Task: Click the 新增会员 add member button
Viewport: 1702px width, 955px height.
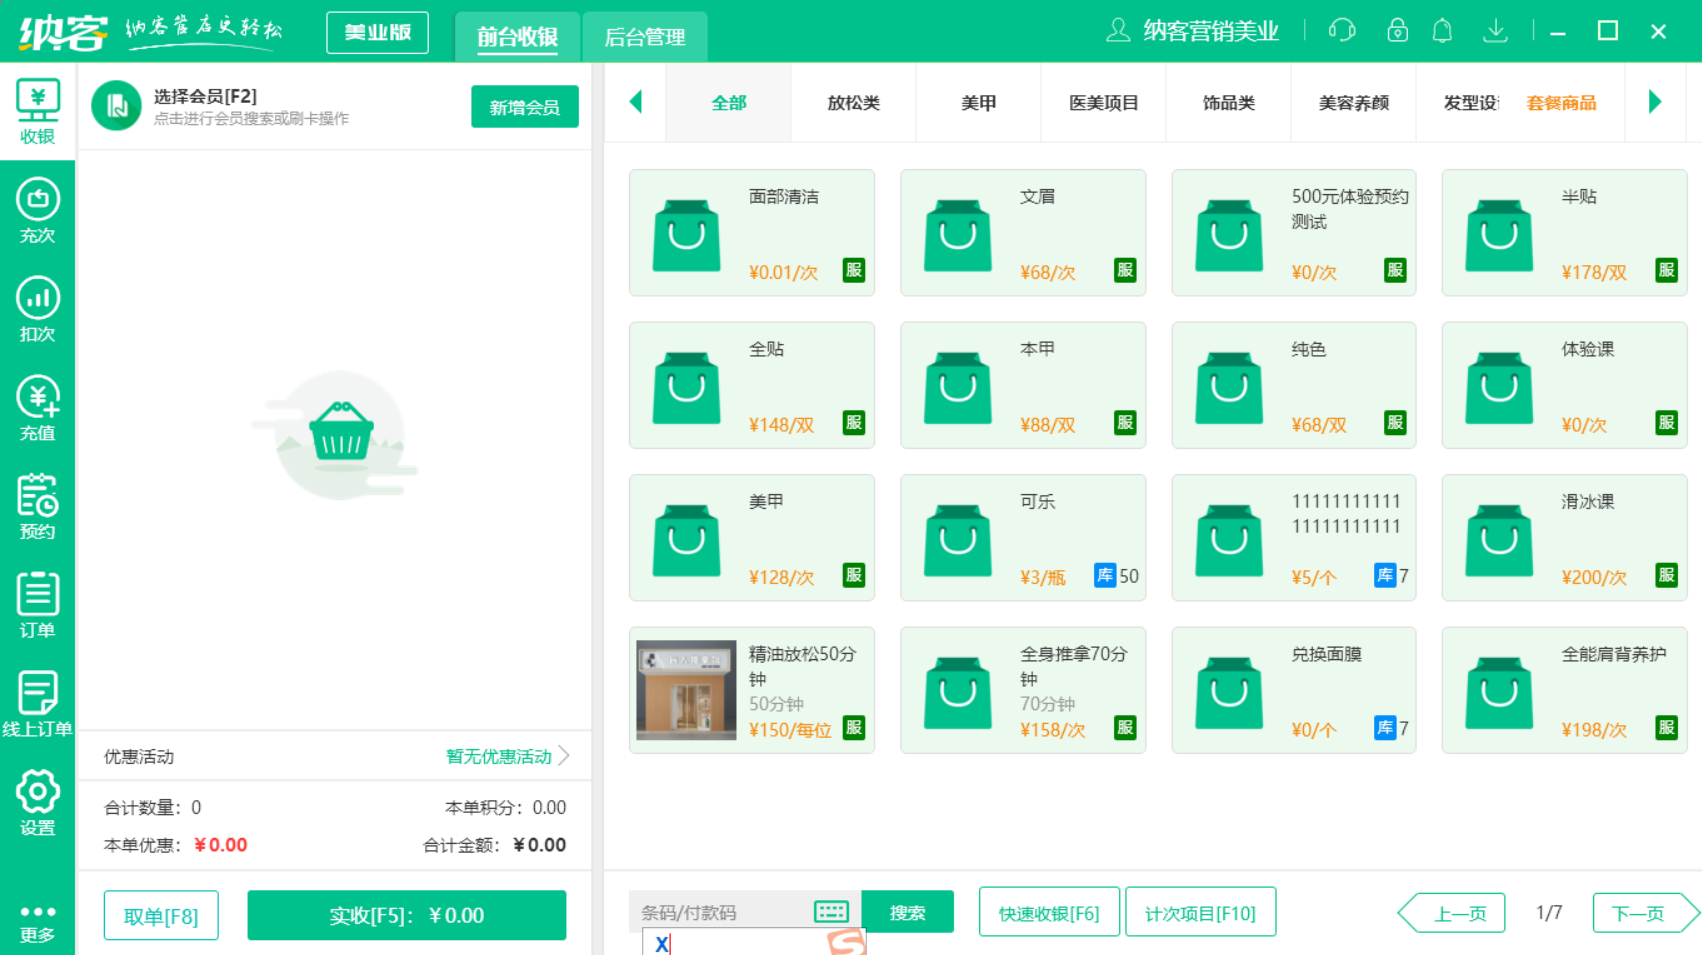Action: pos(525,106)
